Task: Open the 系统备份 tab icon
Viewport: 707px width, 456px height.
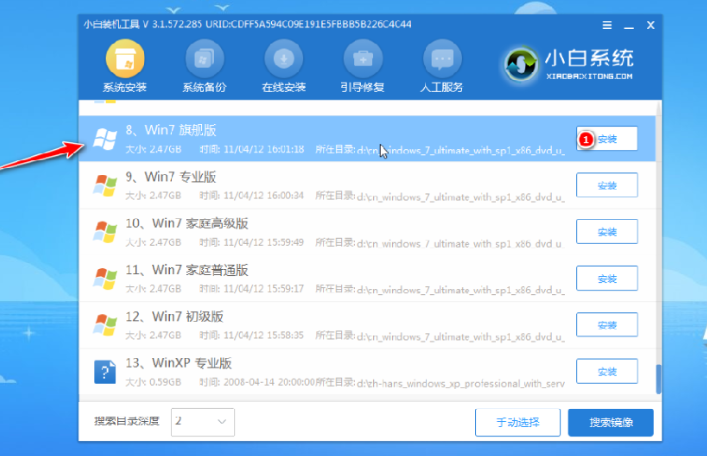Action: coord(204,59)
